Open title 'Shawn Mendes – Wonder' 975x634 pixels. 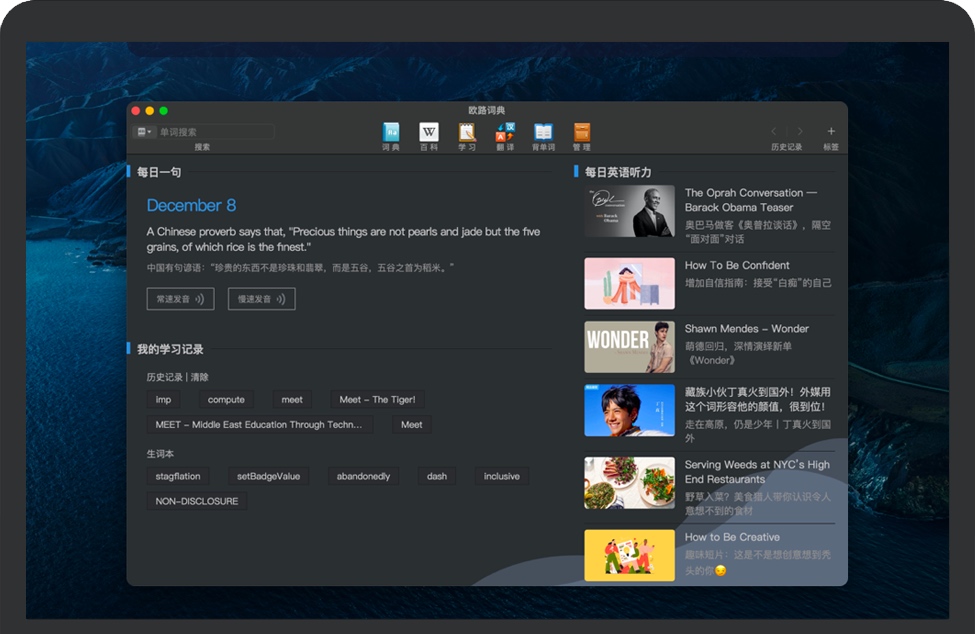pos(747,329)
